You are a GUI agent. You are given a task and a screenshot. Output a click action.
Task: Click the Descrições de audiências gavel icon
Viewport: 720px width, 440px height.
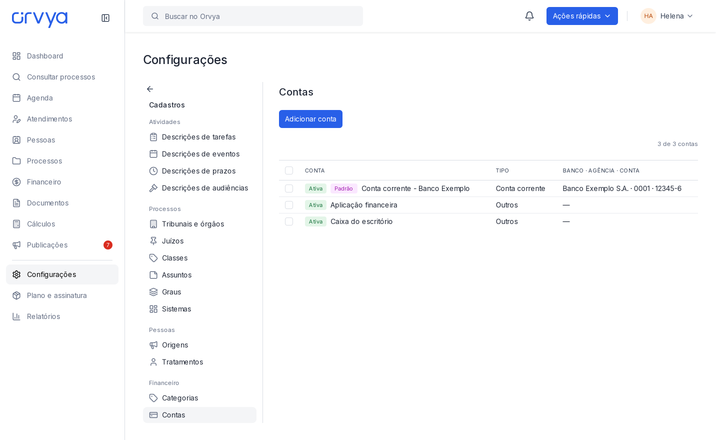click(x=153, y=188)
